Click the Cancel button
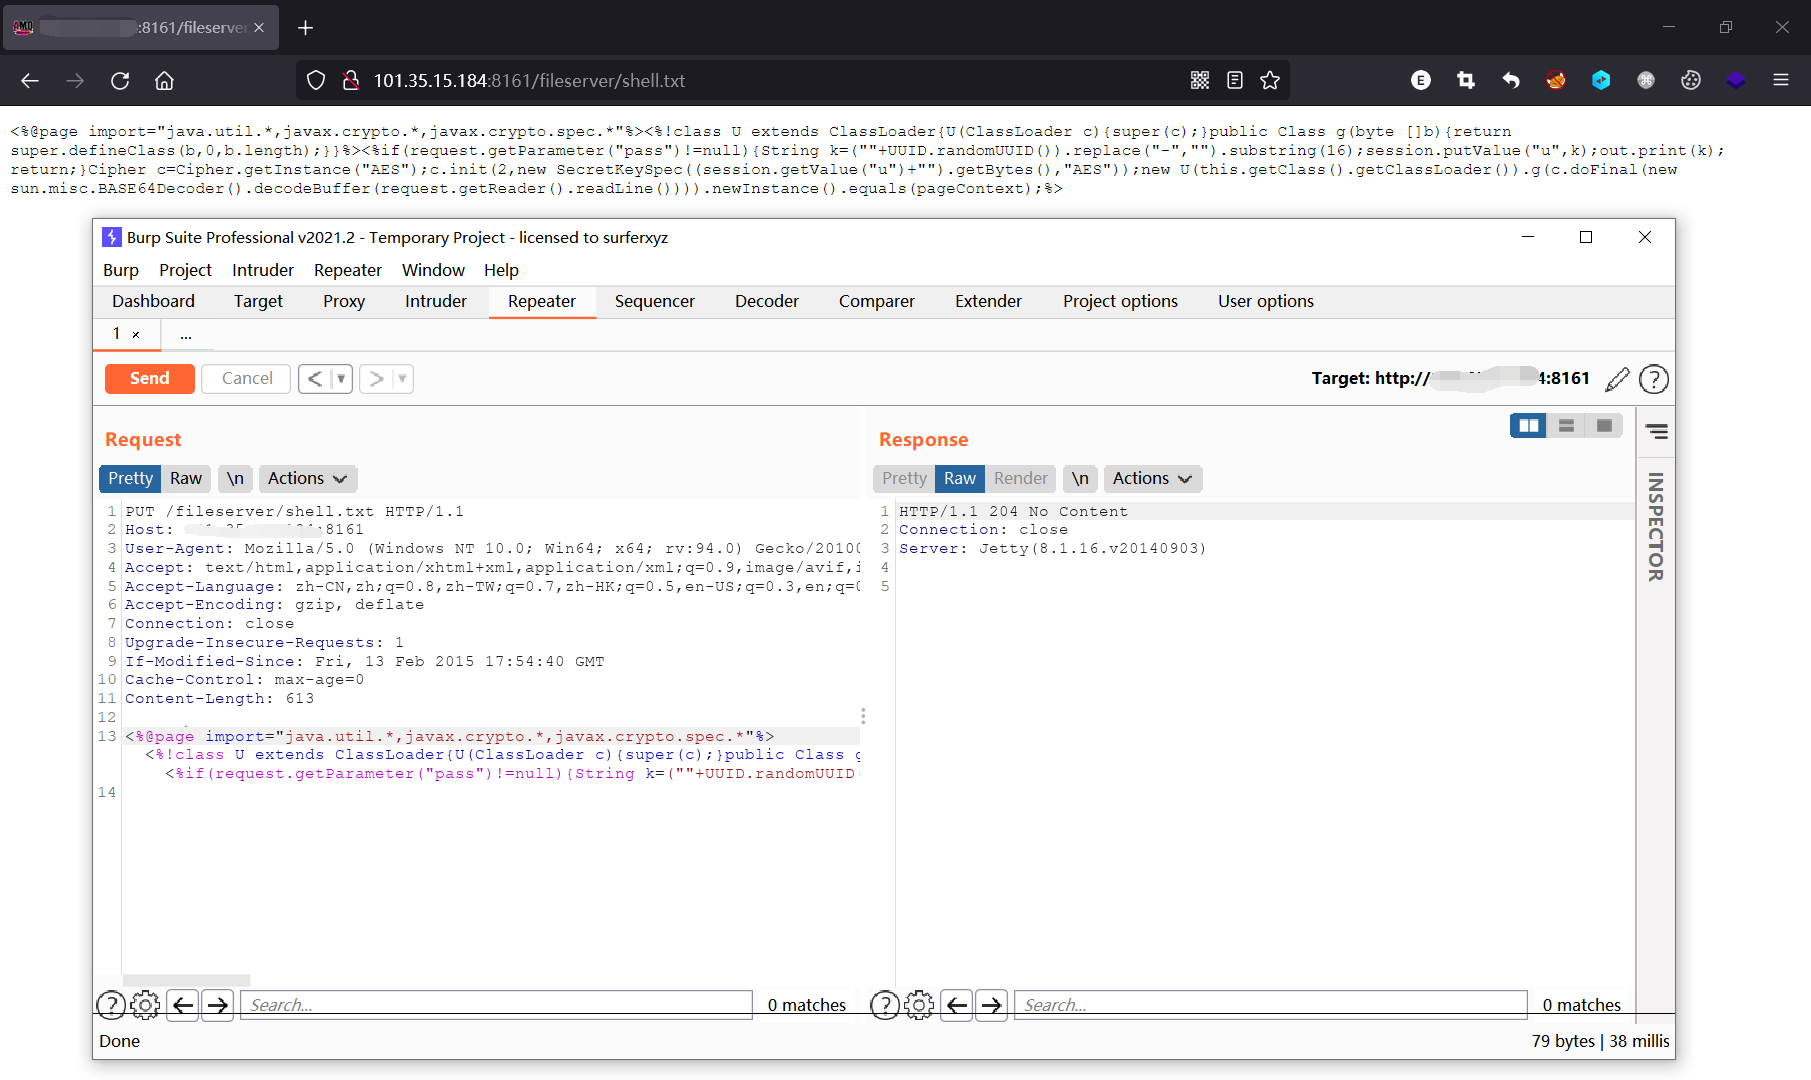 pos(247,379)
